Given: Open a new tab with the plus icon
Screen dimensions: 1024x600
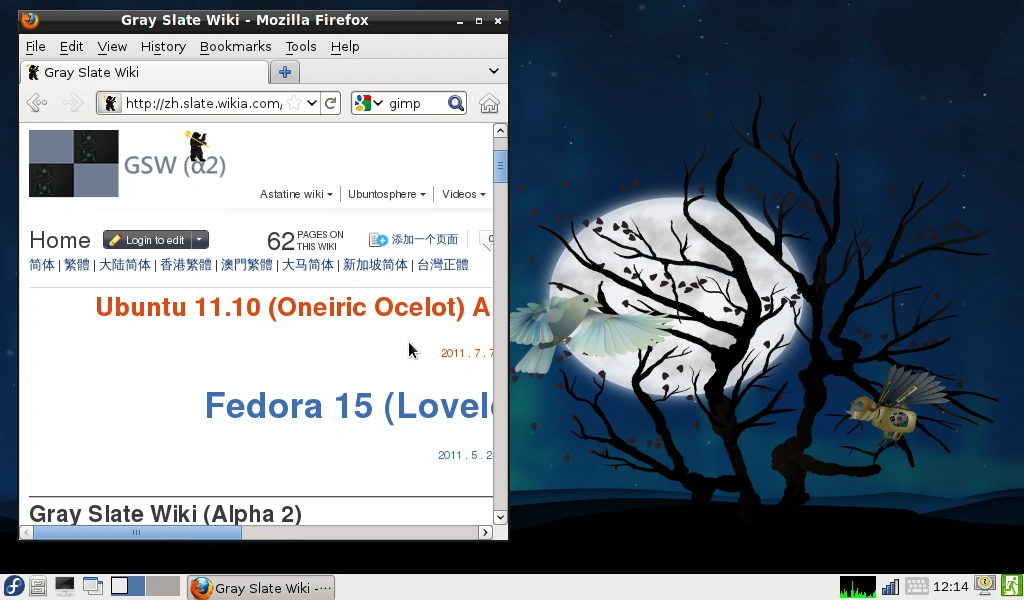Looking at the screenshot, I should (284, 72).
